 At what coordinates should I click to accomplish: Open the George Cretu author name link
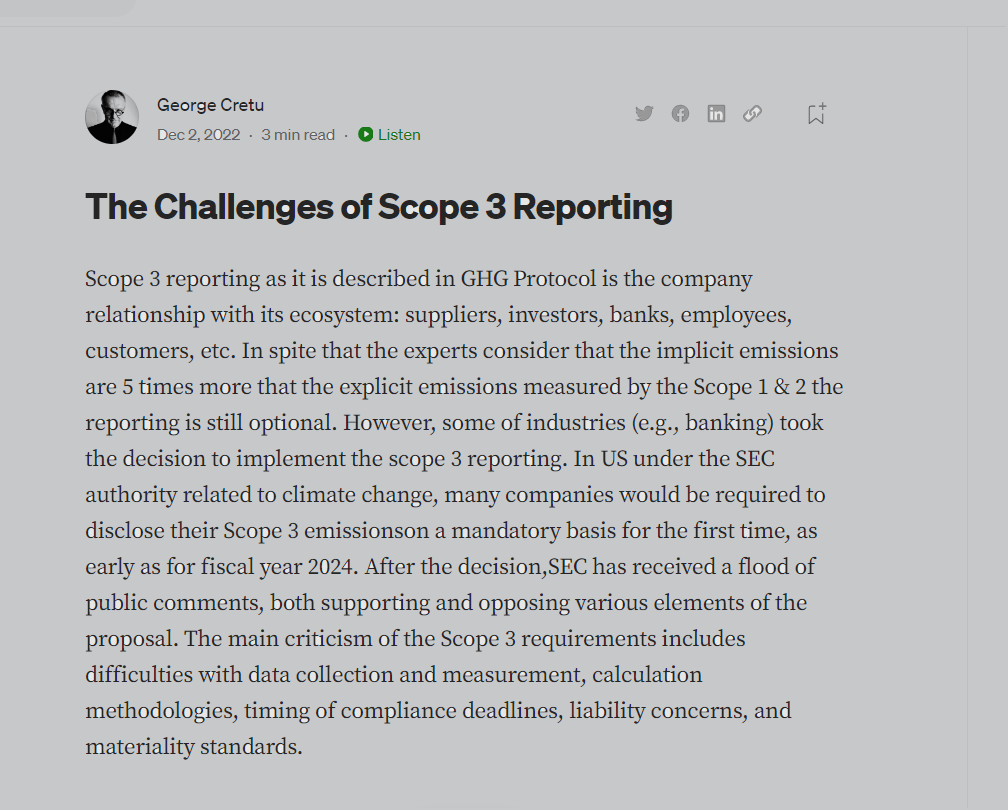click(210, 105)
